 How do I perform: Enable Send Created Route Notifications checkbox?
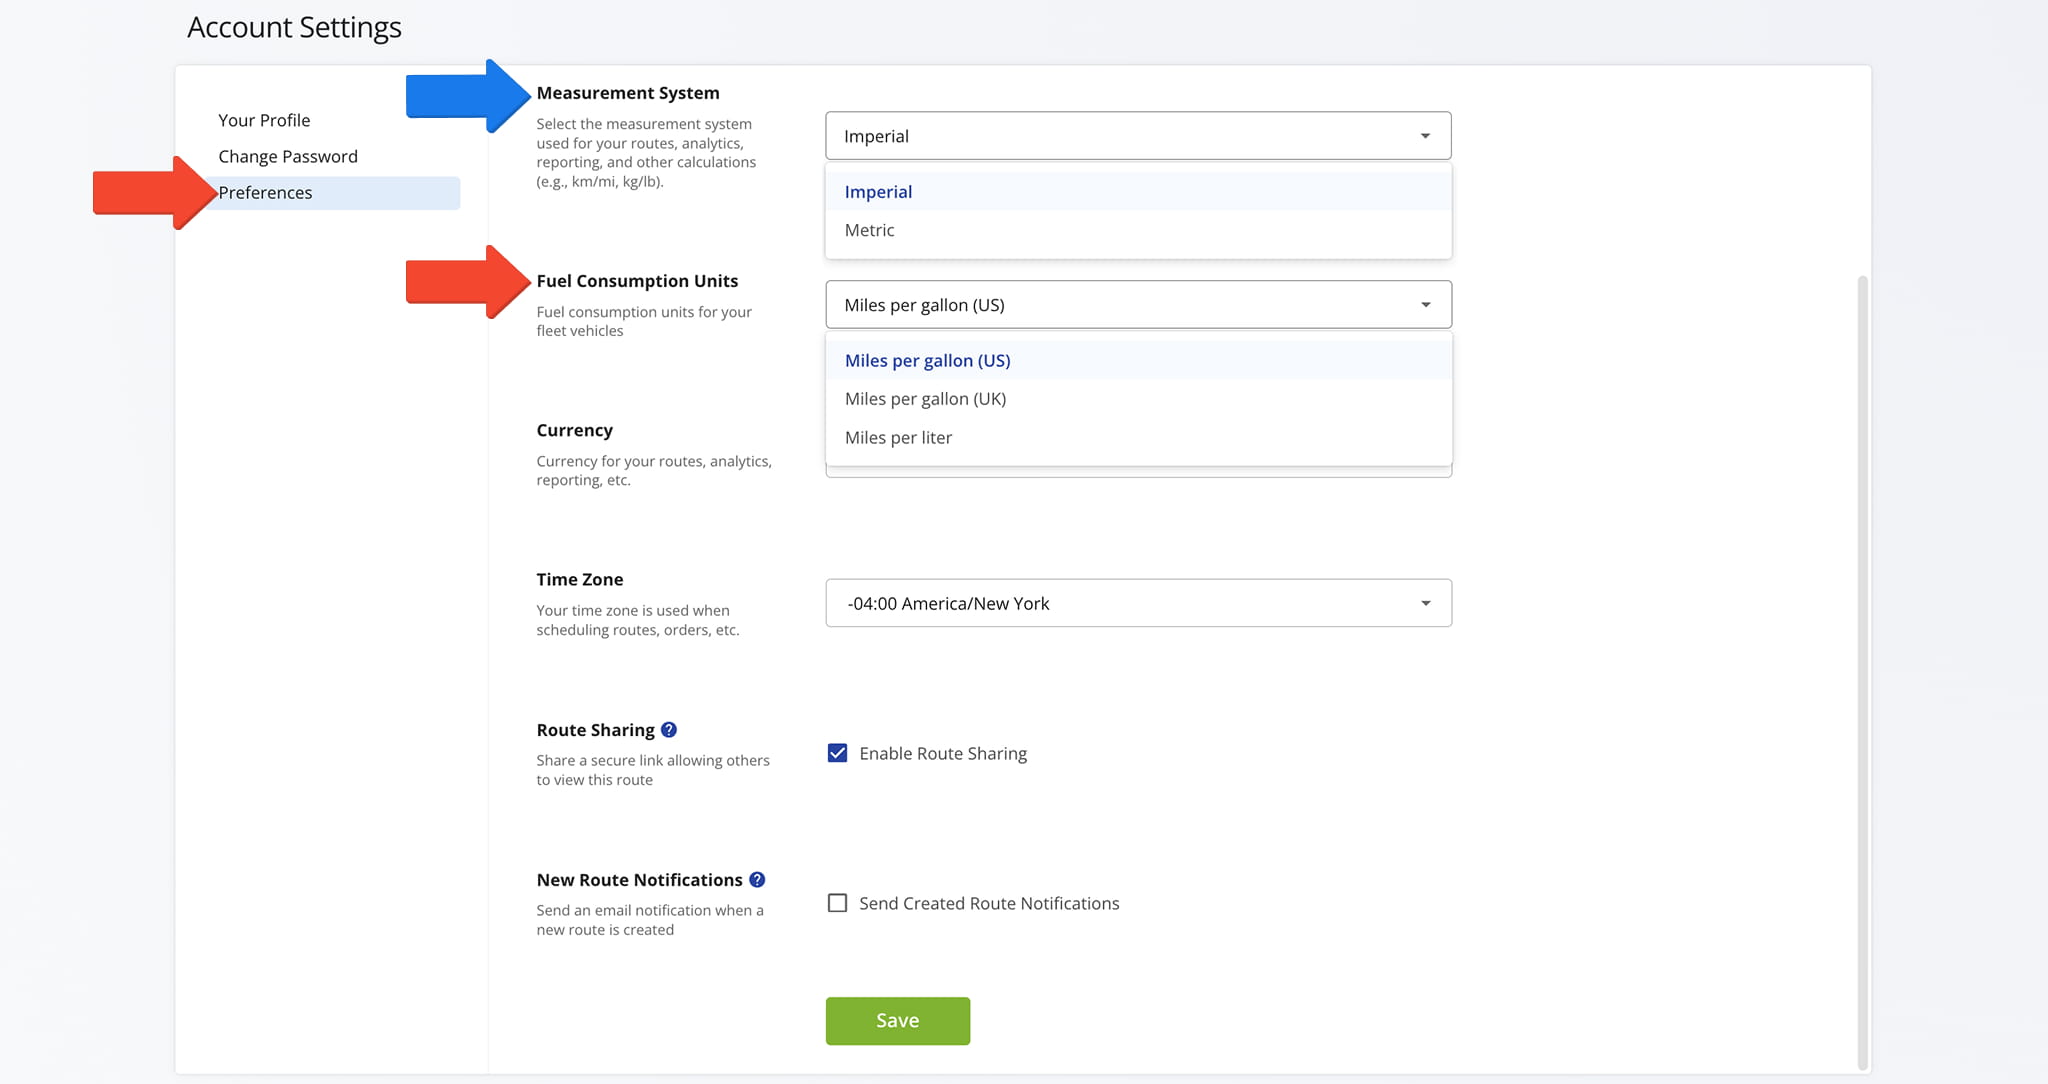tap(838, 903)
